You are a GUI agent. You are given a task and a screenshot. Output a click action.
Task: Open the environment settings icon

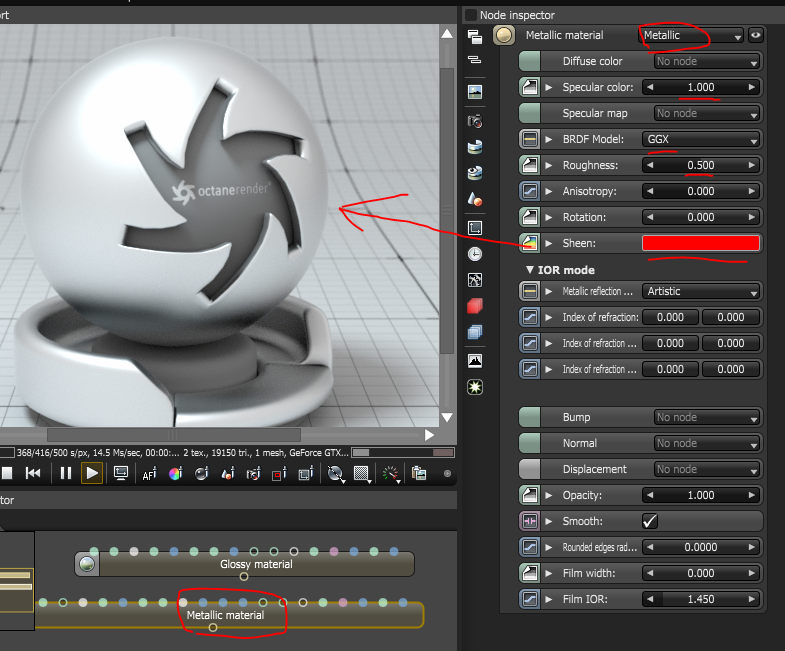(475, 147)
